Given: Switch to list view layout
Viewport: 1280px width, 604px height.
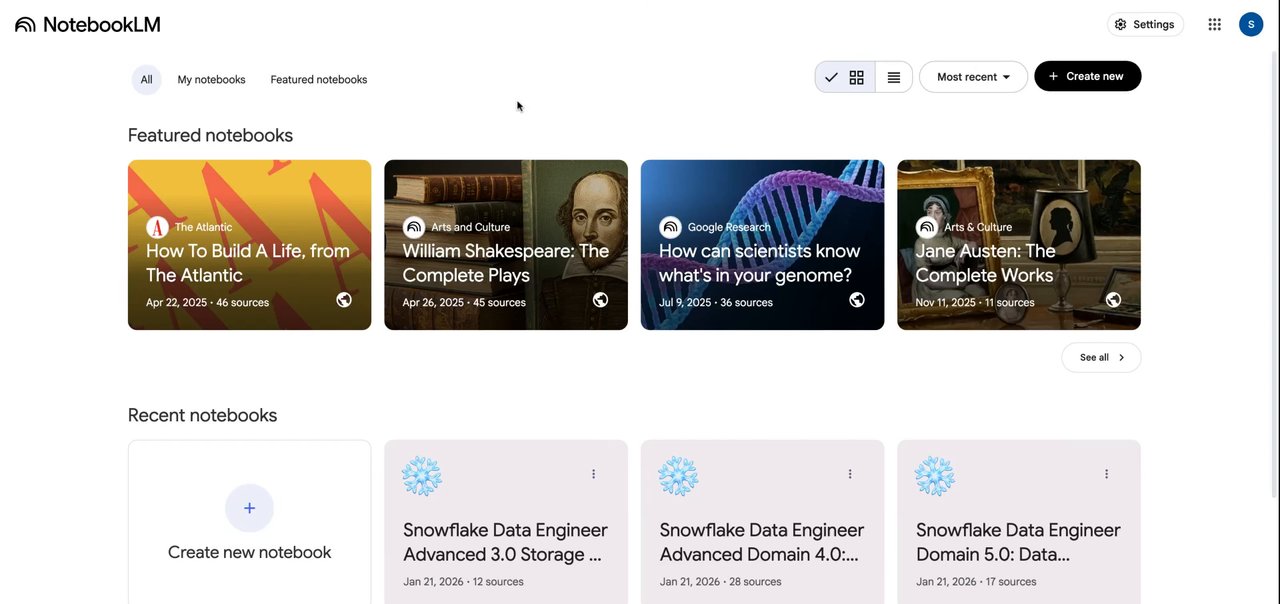Looking at the screenshot, I should 894,77.
